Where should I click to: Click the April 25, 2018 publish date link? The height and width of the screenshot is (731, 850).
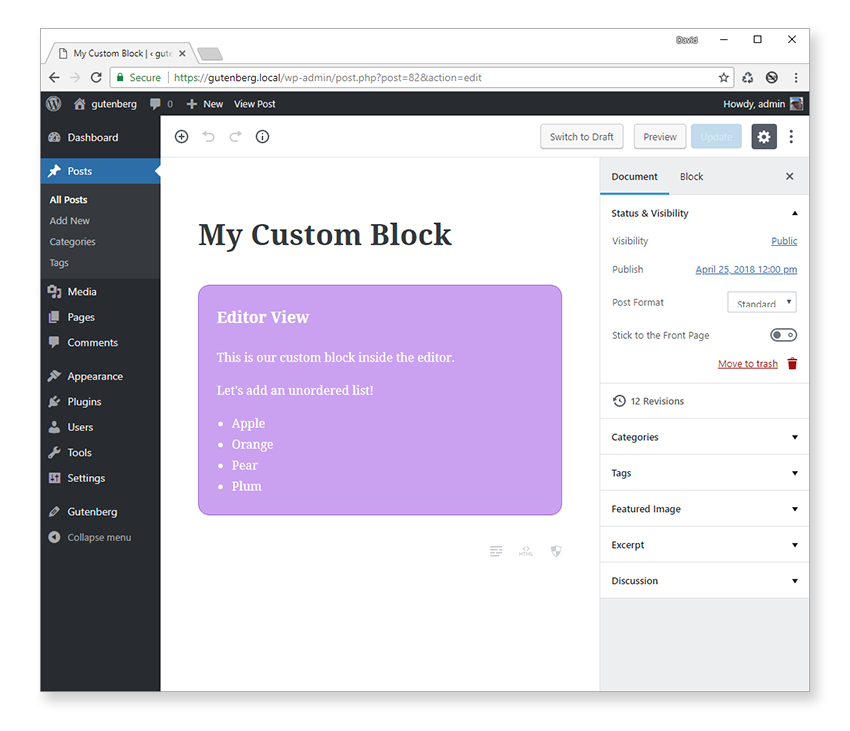click(x=746, y=270)
